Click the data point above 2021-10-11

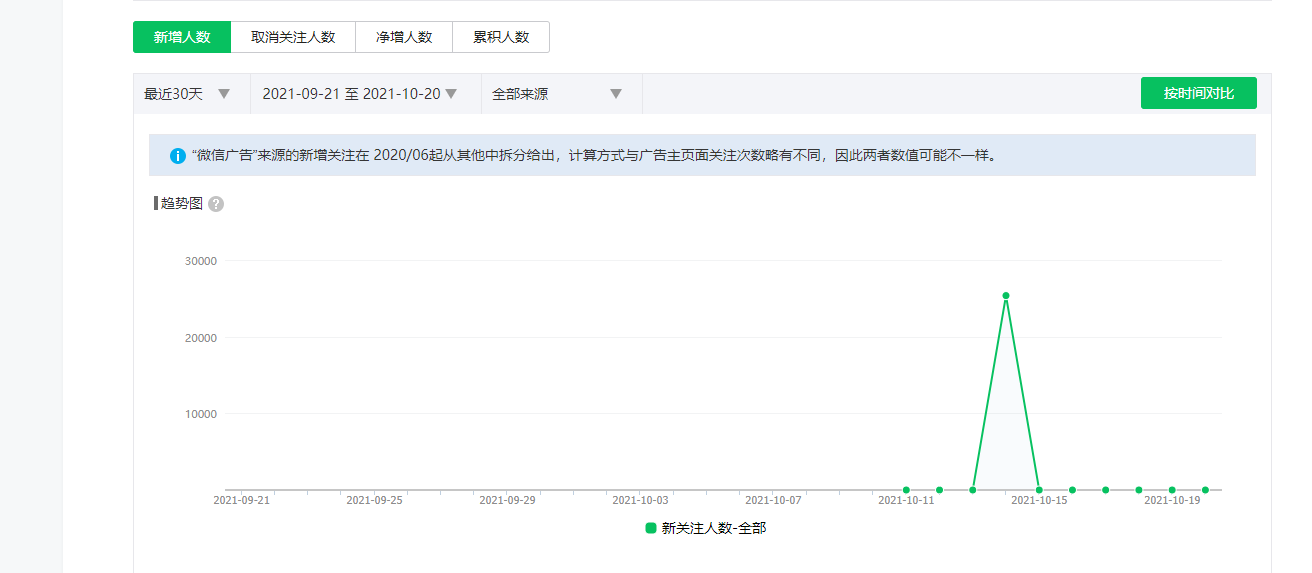tap(906, 490)
